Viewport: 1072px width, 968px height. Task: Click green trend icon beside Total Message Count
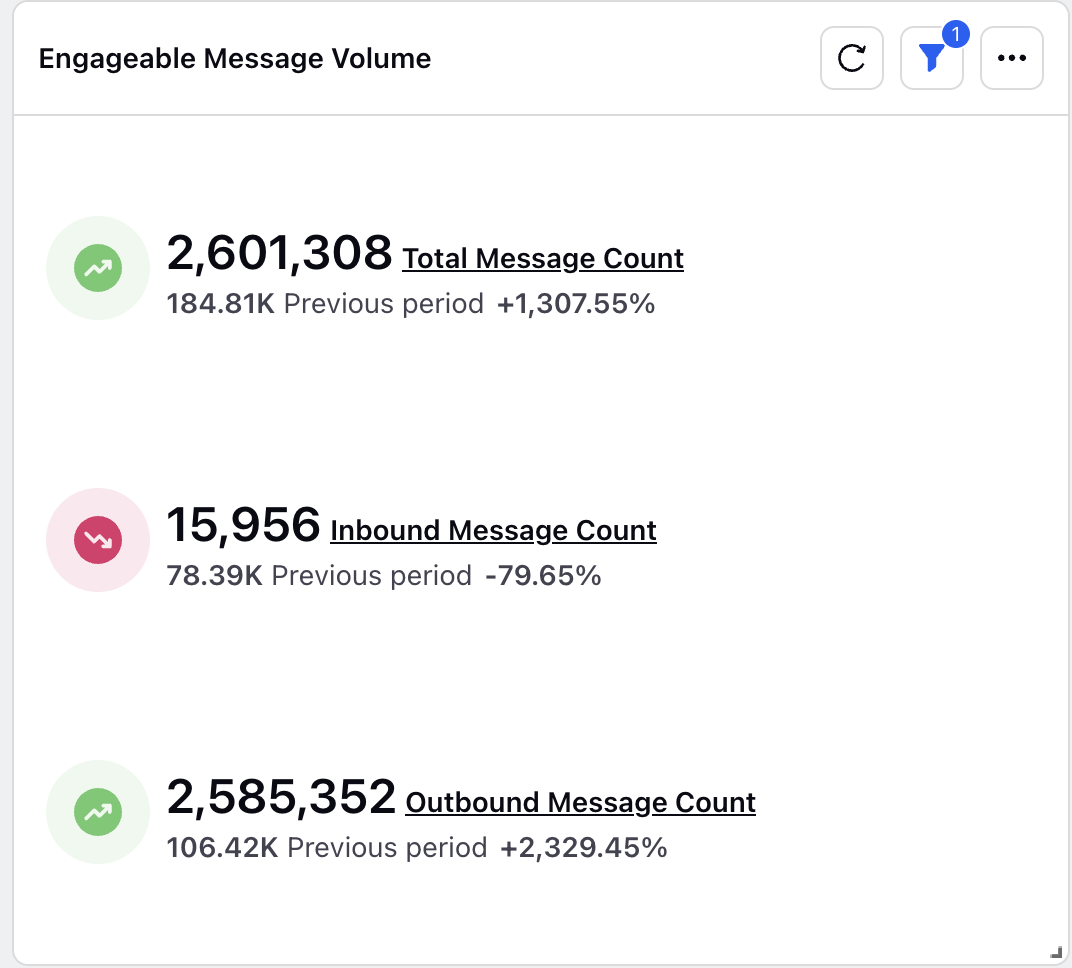[x=98, y=268]
